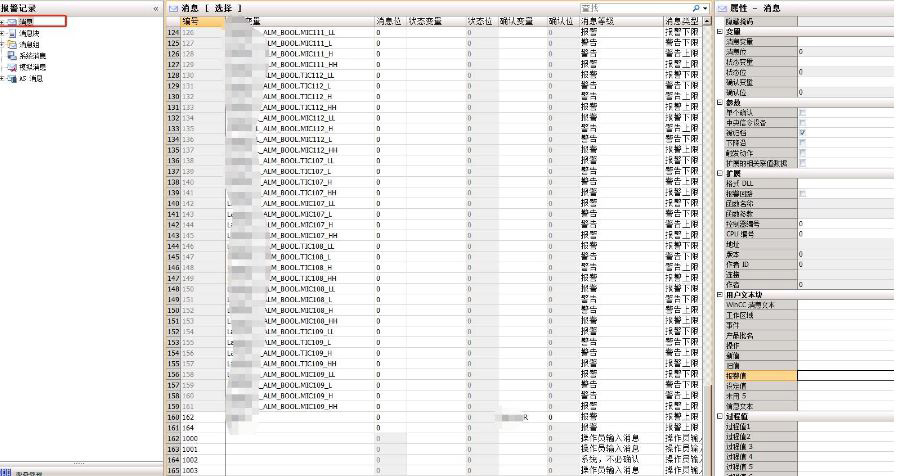
Task: Click the search magnifier icon
Action: (694, 8)
